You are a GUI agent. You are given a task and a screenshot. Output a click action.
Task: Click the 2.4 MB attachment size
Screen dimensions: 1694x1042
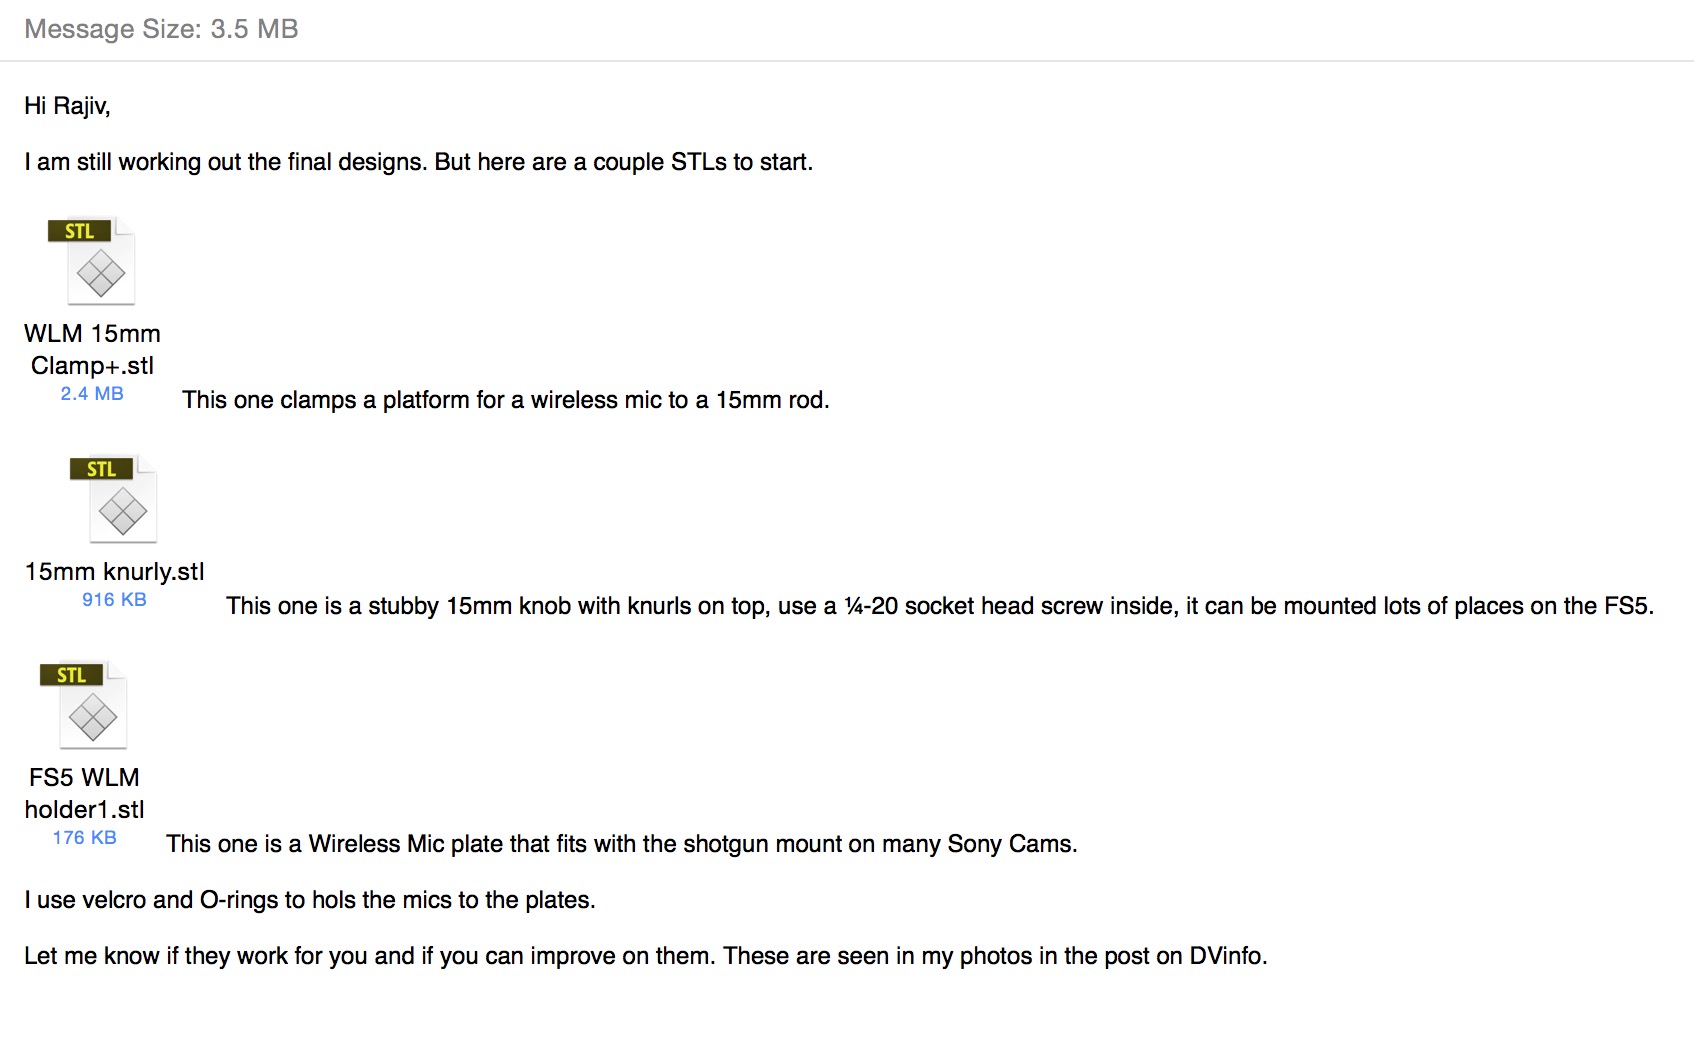tap(92, 394)
